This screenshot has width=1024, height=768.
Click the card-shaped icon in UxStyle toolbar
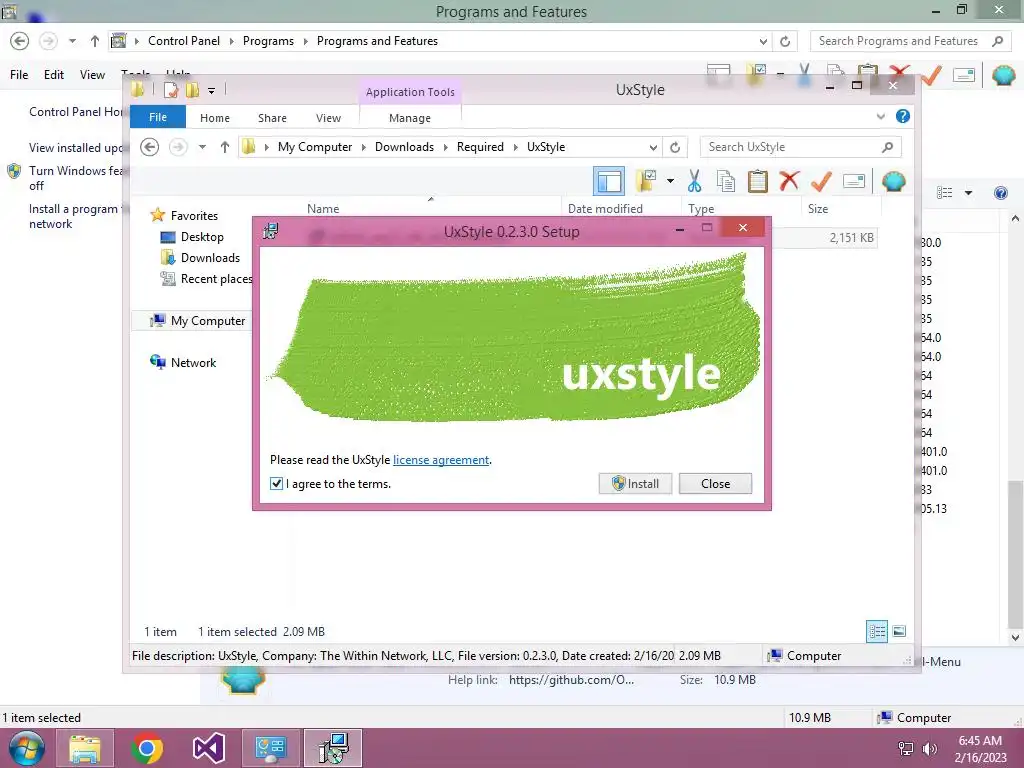click(x=854, y=181)
